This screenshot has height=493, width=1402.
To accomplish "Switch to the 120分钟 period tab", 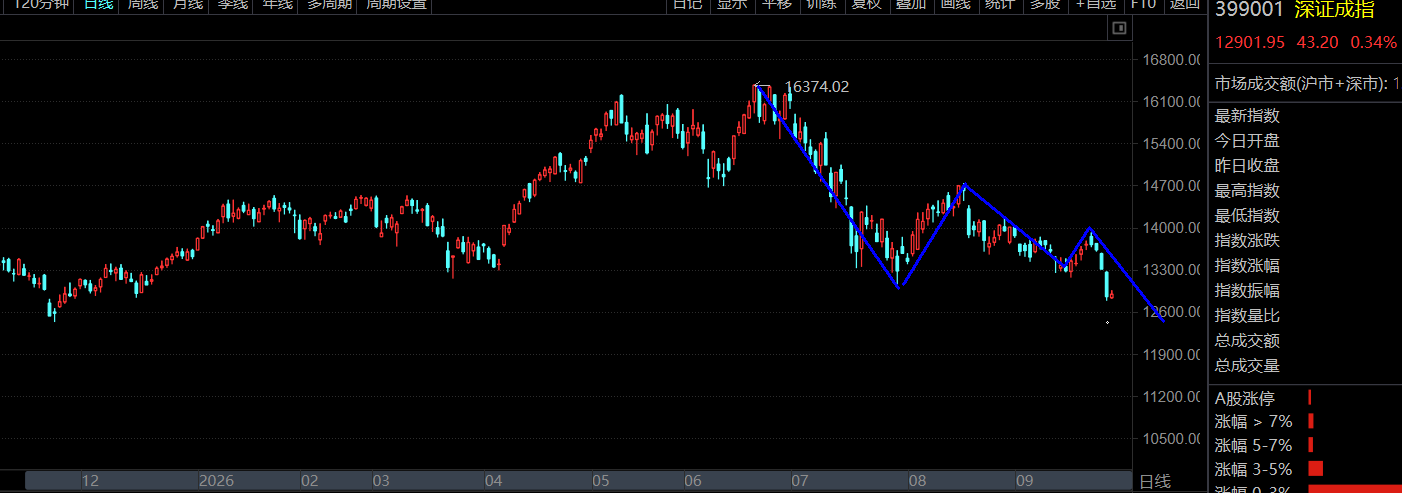I will click(41, 4).
